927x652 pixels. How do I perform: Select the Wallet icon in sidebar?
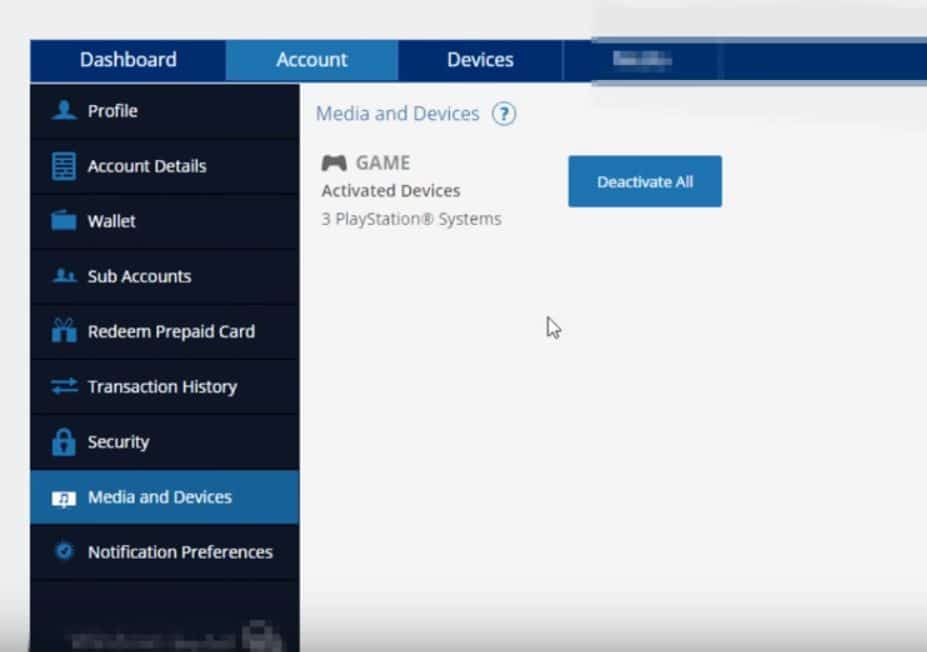(64, 221)
